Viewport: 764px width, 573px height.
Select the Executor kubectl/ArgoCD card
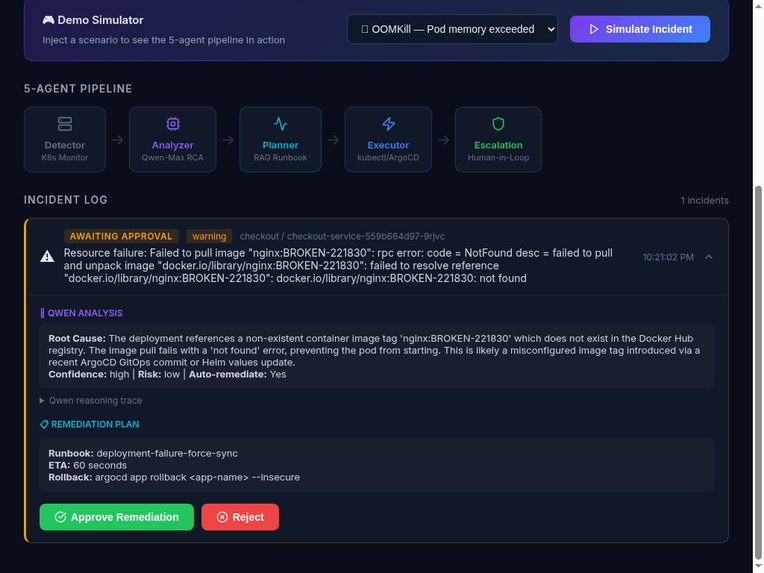tap(388, 139)
